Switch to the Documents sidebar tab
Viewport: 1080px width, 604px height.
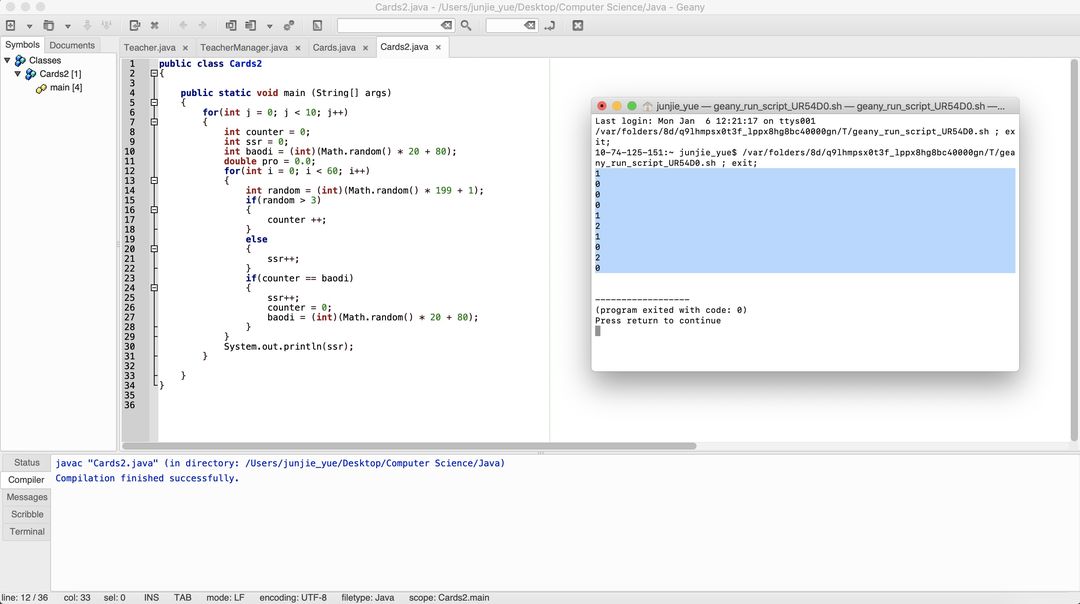(72, 45)
